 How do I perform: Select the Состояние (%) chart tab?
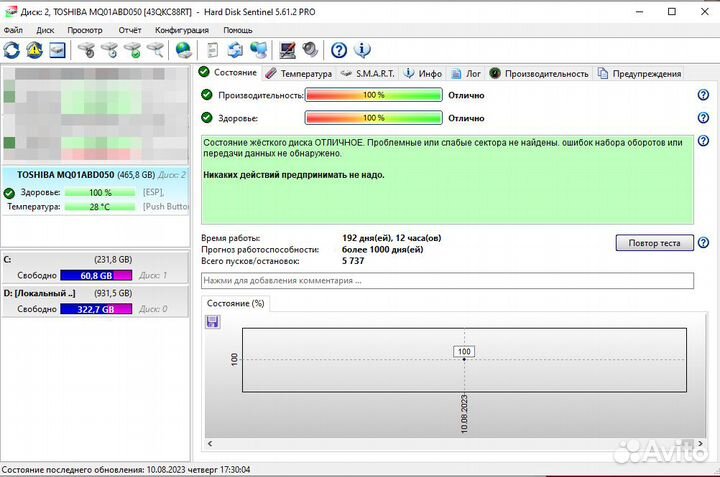(236, 303)
